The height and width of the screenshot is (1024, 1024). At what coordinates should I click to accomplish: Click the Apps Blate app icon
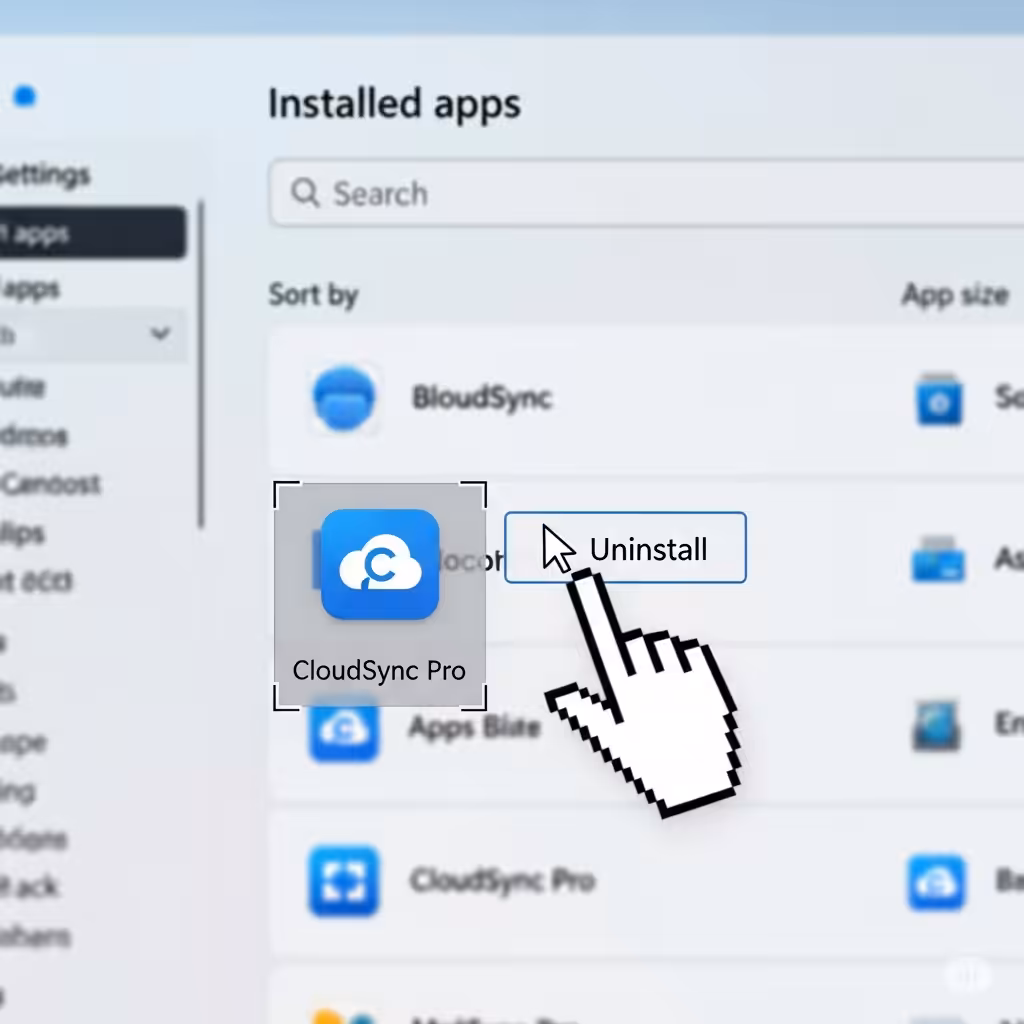tap(344, 729)
